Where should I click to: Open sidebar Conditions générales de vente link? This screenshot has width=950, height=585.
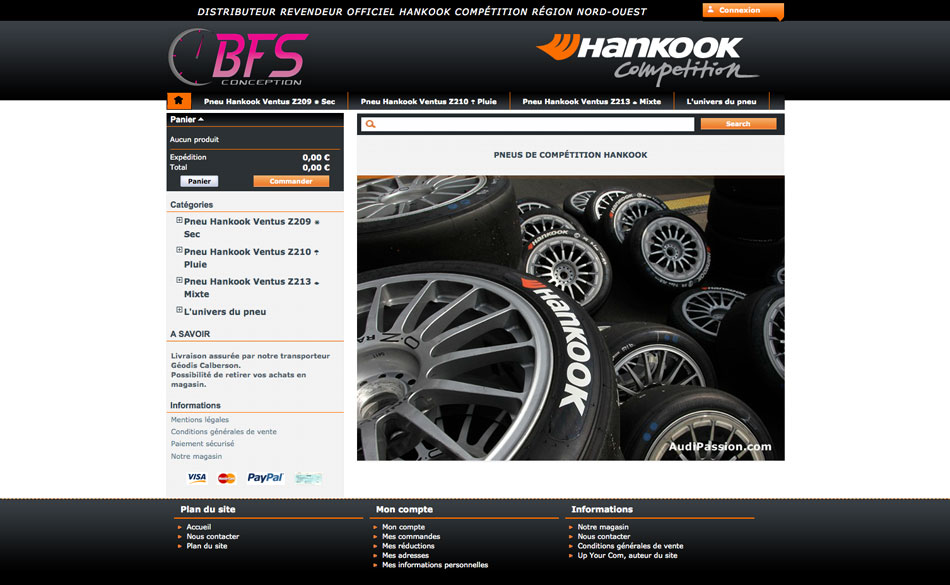click(224, 432)
